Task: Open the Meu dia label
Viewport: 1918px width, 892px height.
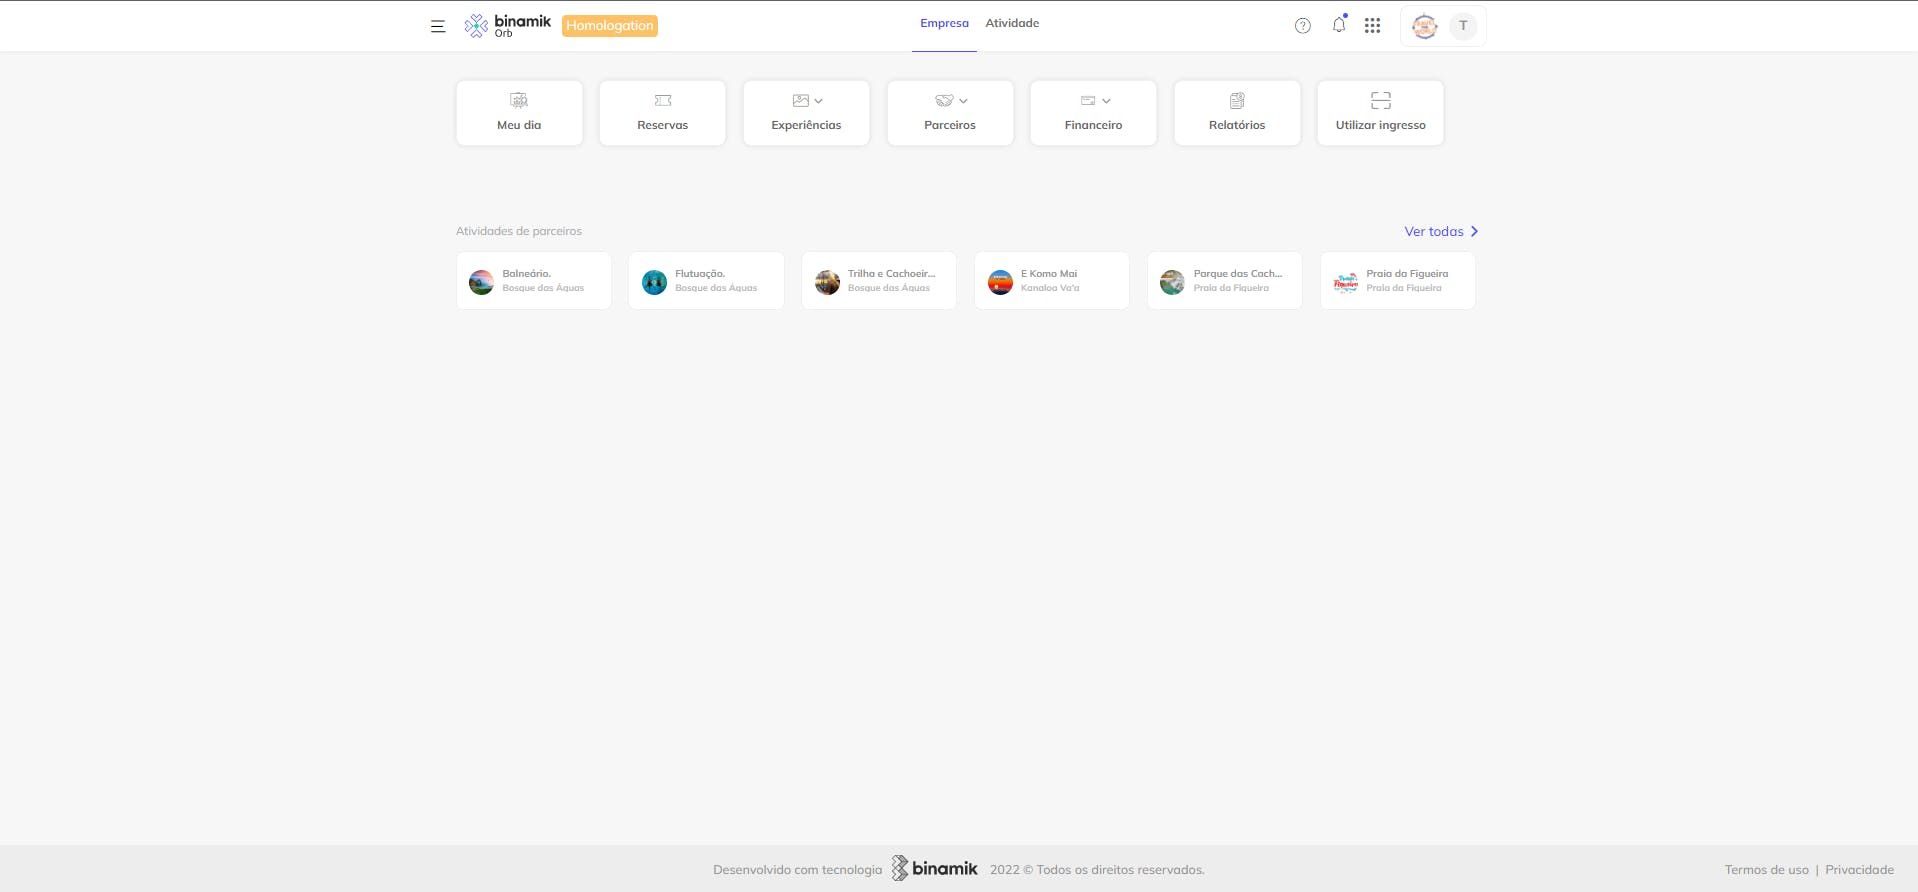Action: click(519, 125)
